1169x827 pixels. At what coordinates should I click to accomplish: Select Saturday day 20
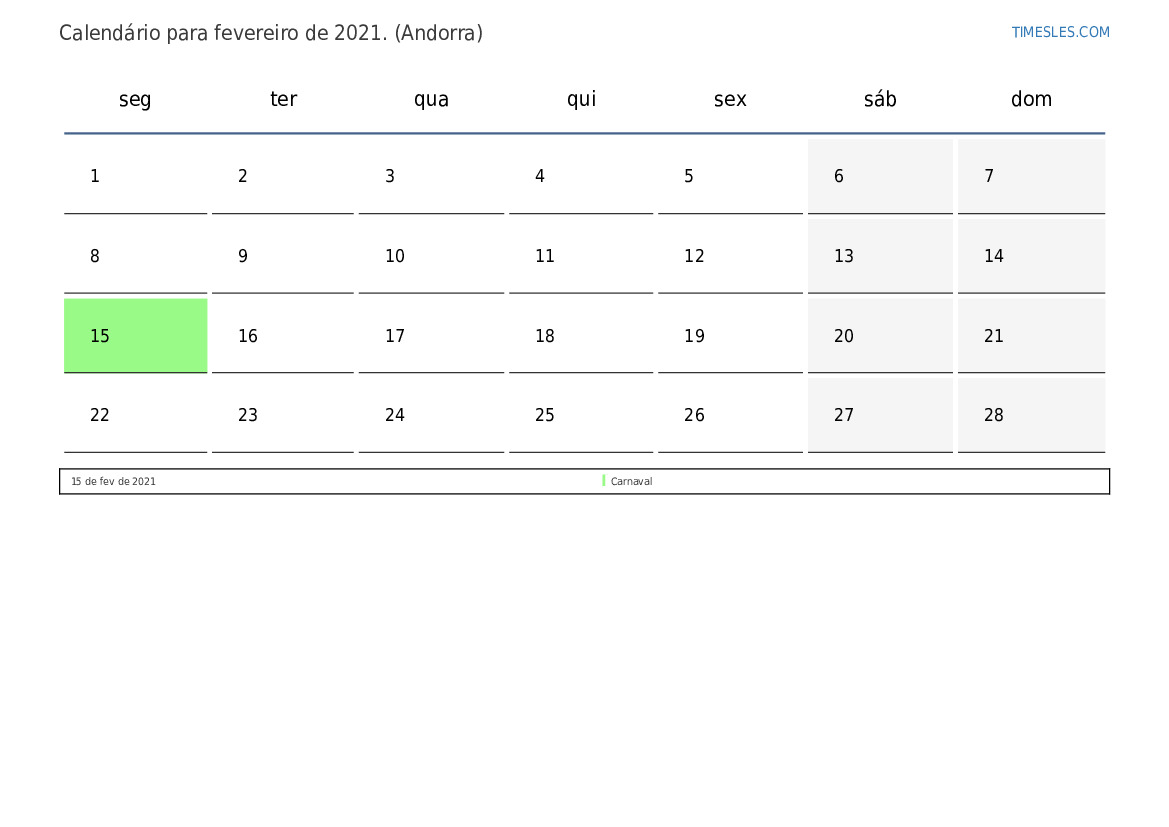click(x=880, y=336)
